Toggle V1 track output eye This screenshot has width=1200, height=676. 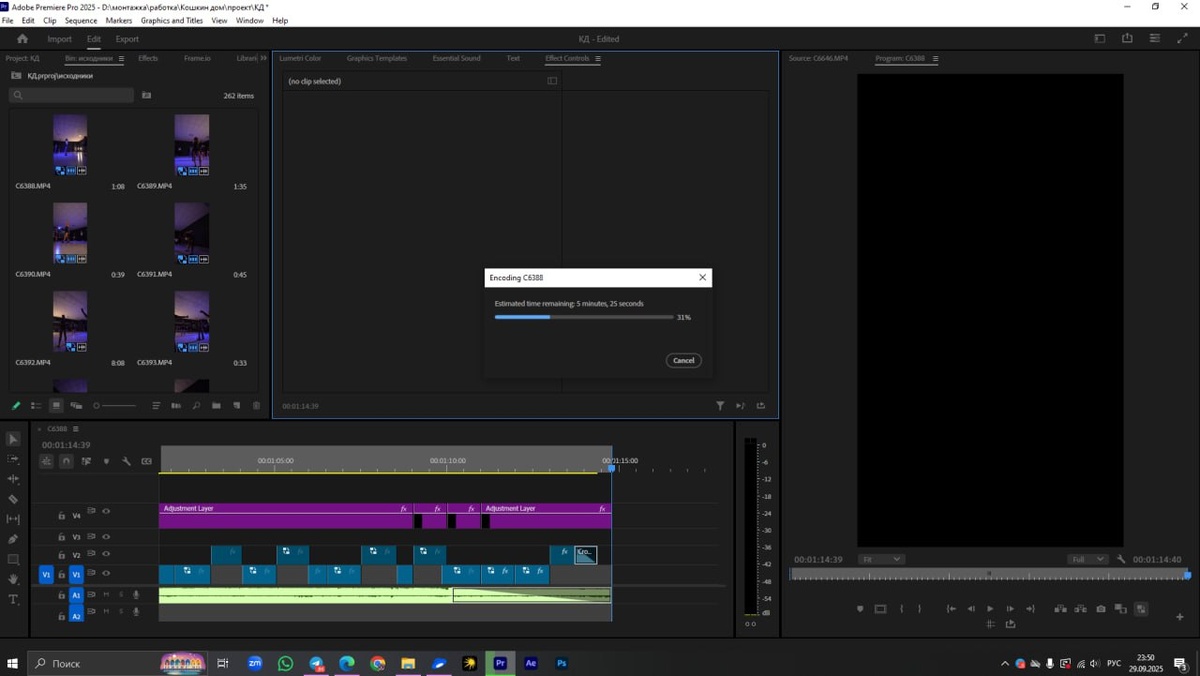106,574
